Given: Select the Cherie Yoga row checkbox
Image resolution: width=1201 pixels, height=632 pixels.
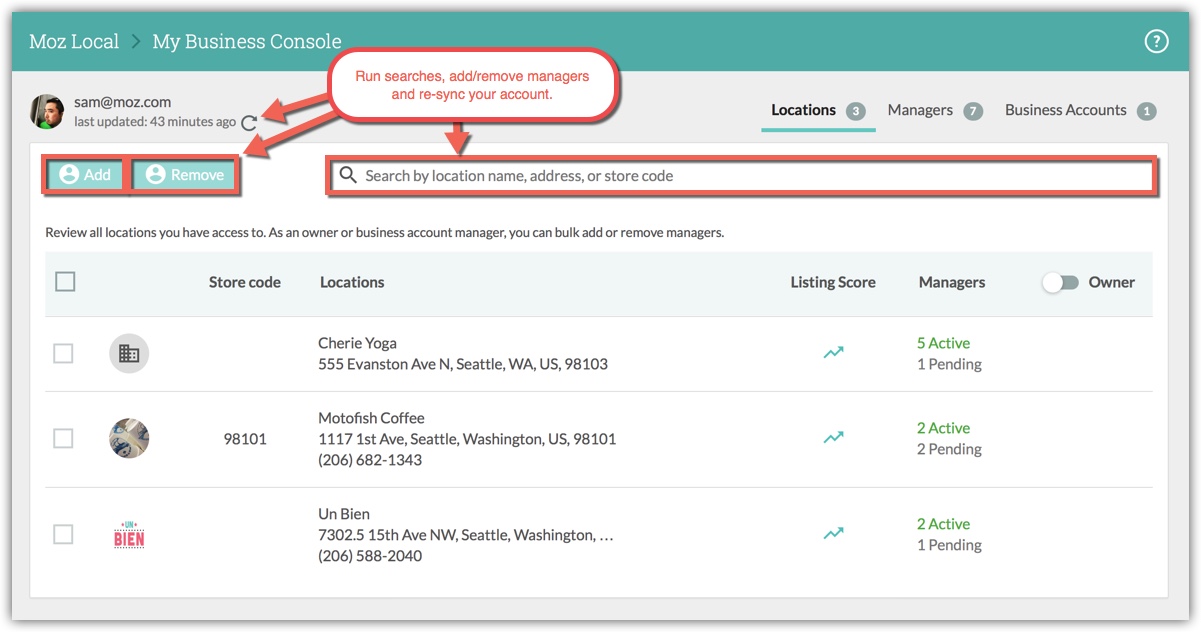Looking at the screenshot, I should point(63,353).
